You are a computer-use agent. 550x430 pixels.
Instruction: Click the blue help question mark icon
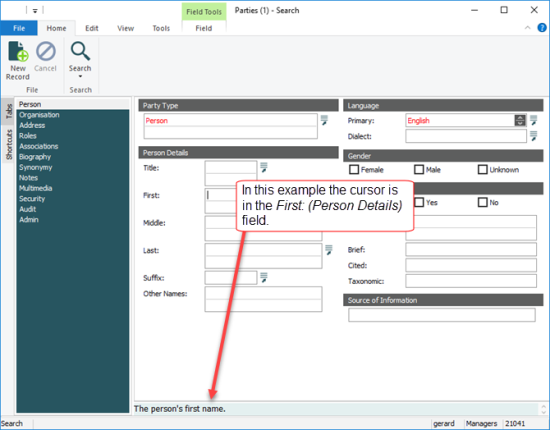tap(542, 28)
